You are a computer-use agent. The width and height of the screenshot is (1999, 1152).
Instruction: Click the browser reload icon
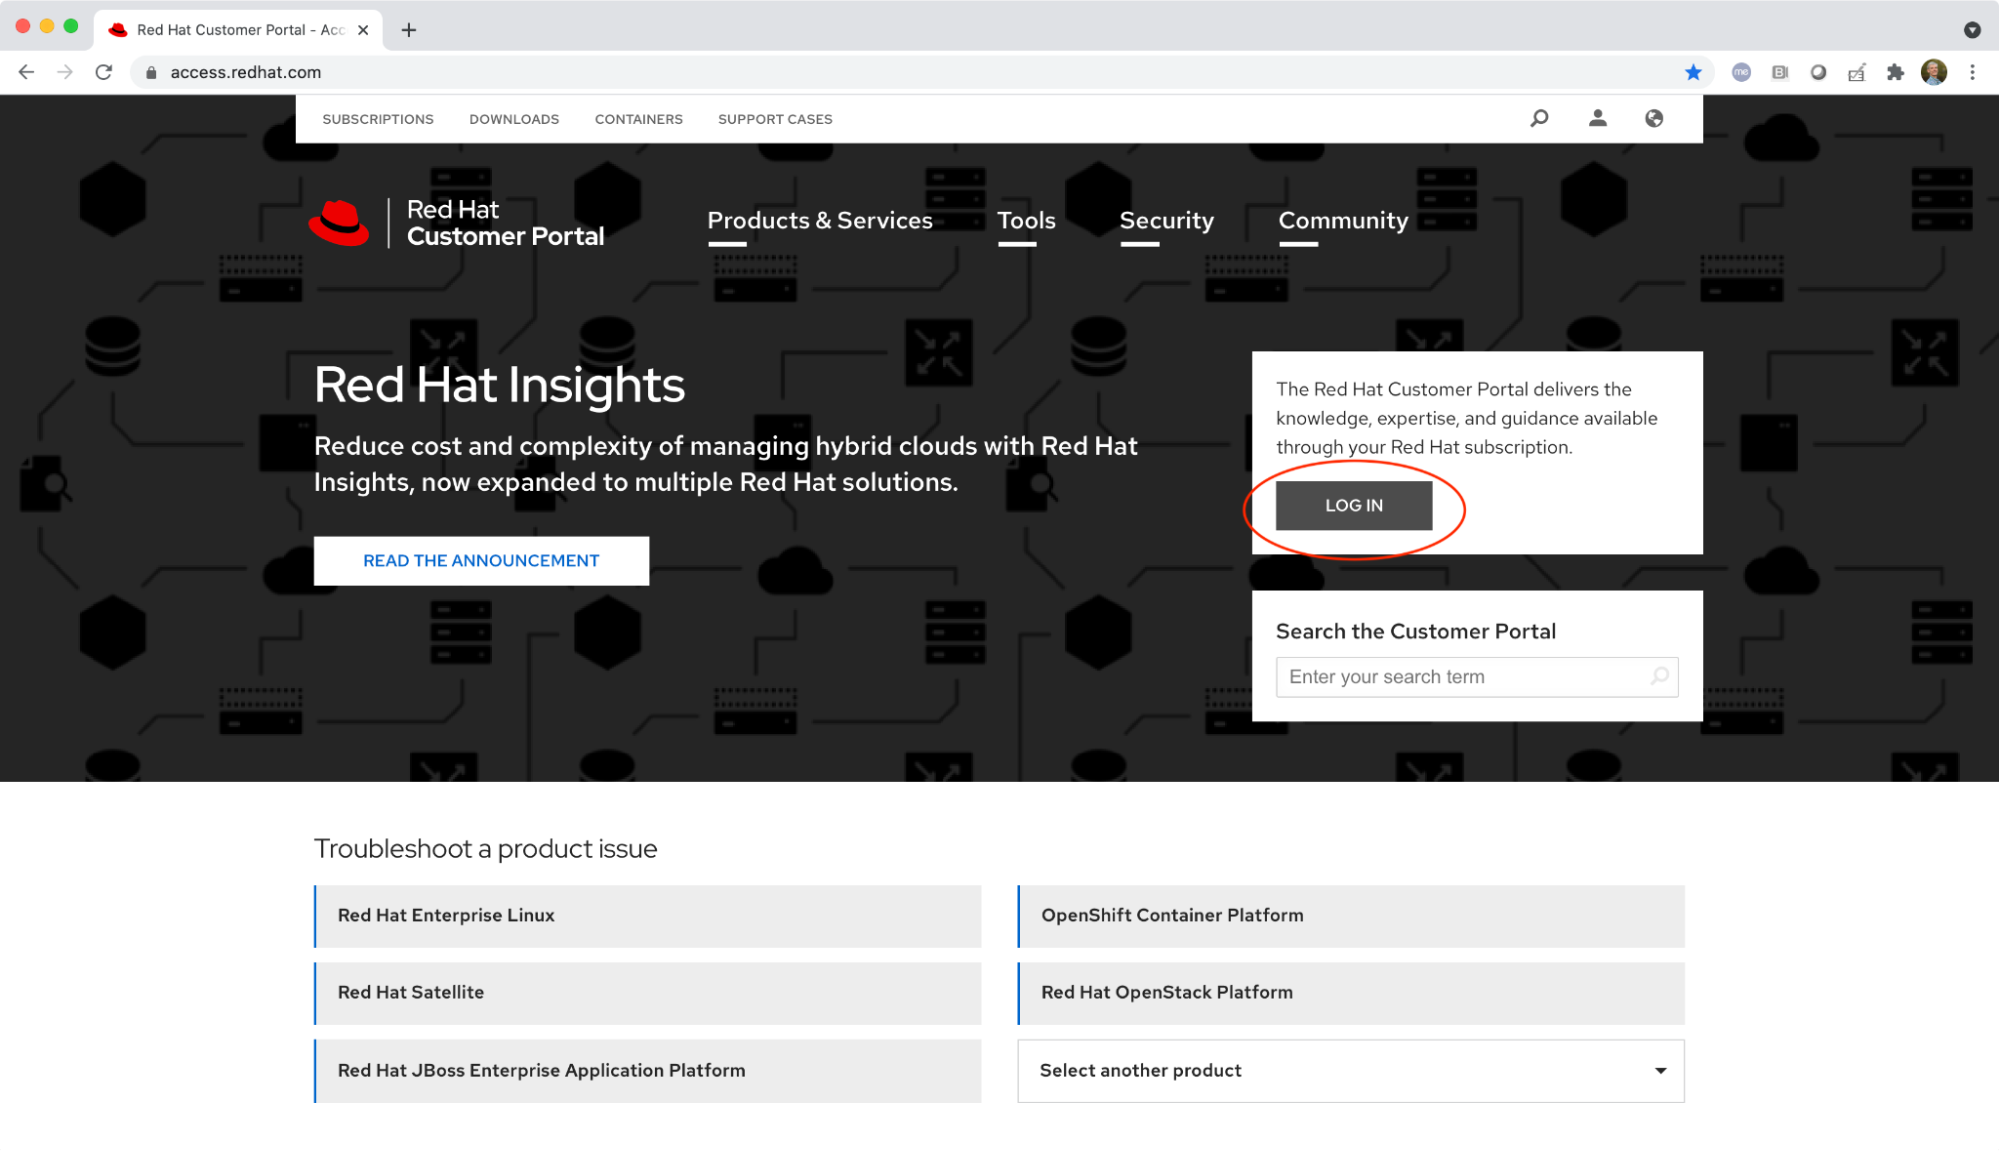(x=104, y=72)
